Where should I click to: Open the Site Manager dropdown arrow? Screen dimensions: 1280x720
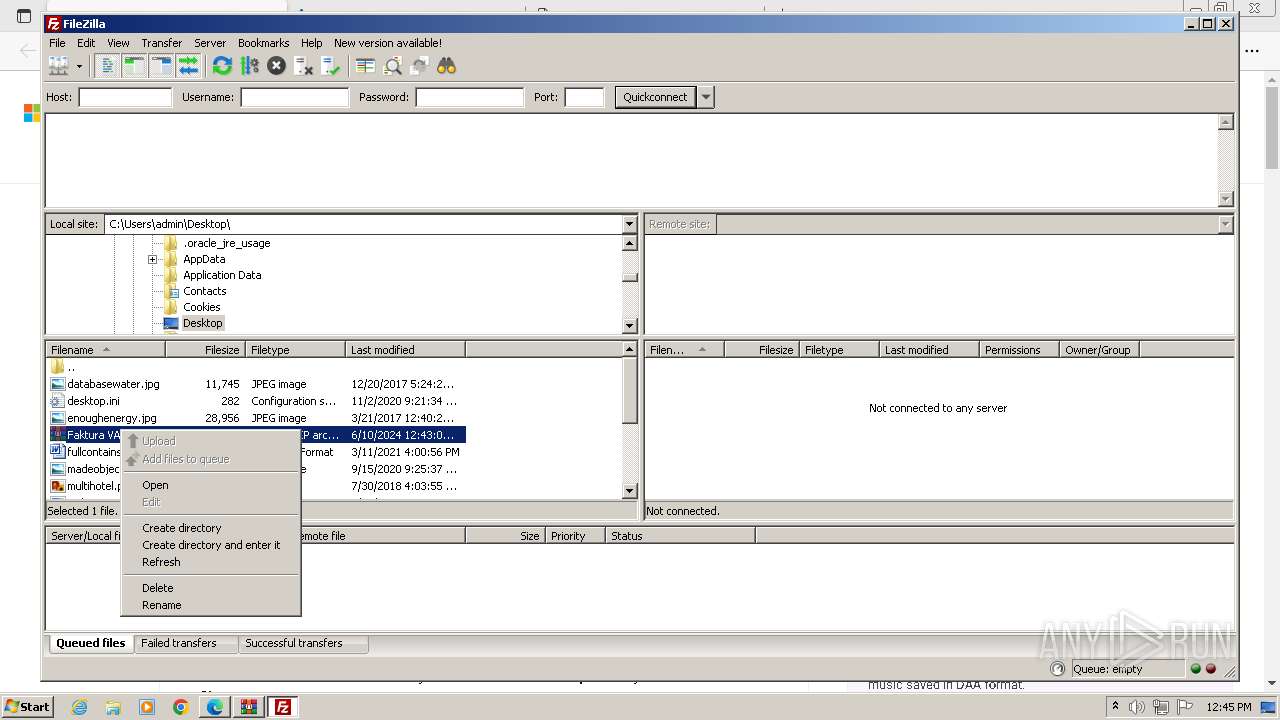coord(79,66)
